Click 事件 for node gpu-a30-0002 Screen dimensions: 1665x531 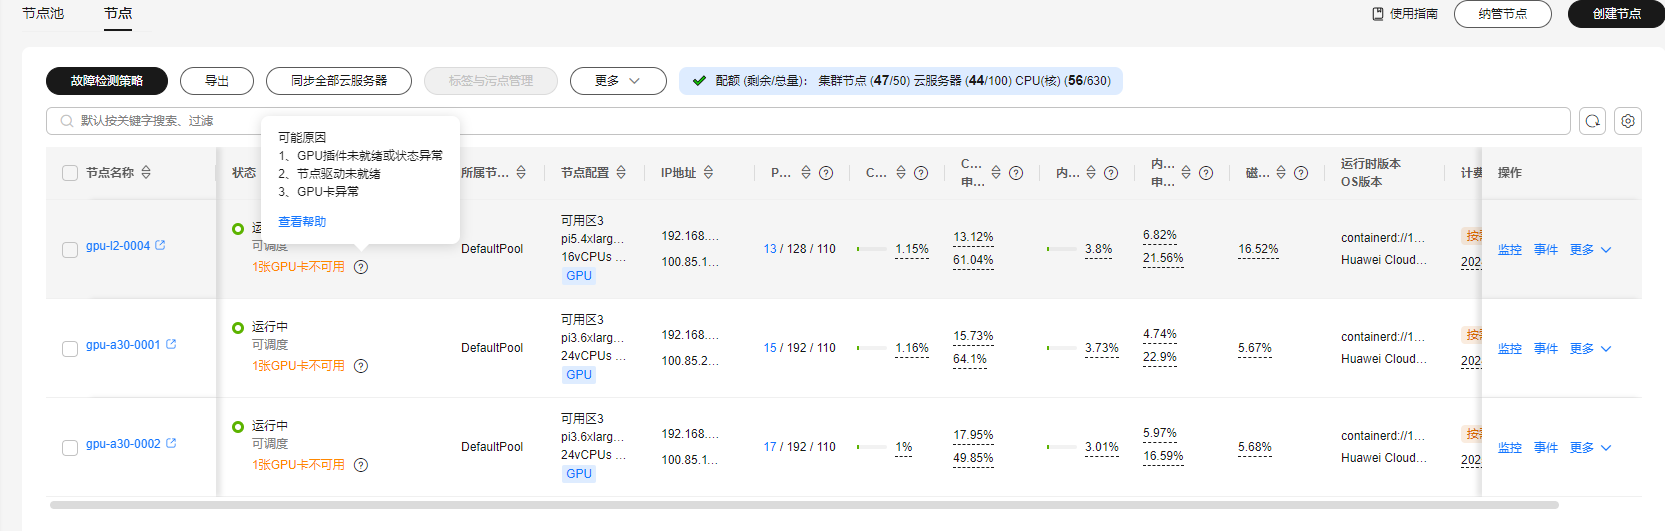pyautogui.click(x=1546, y=448)
